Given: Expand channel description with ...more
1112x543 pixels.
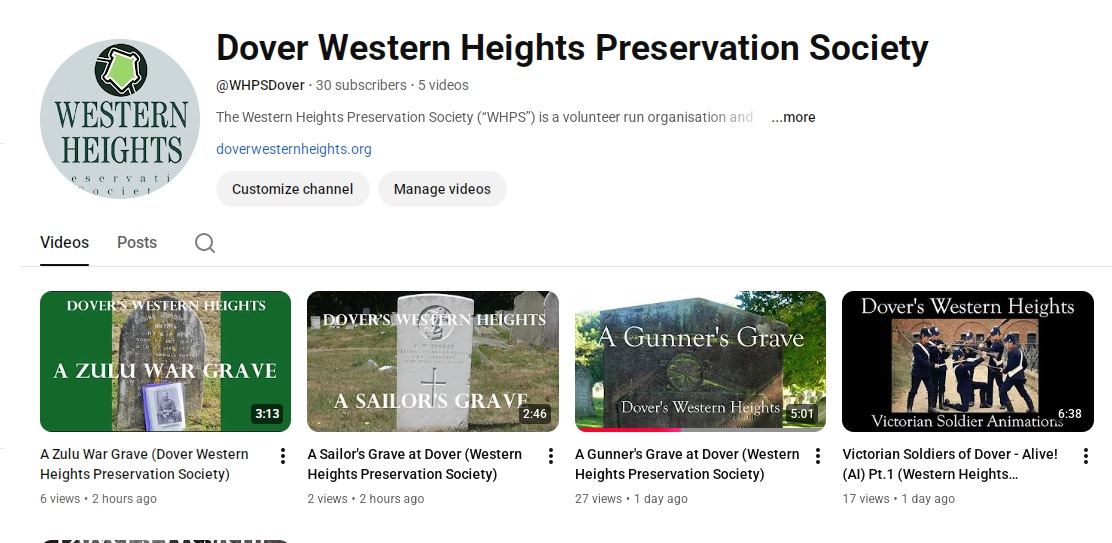Looking at the screenshot, I should (793, 117).
